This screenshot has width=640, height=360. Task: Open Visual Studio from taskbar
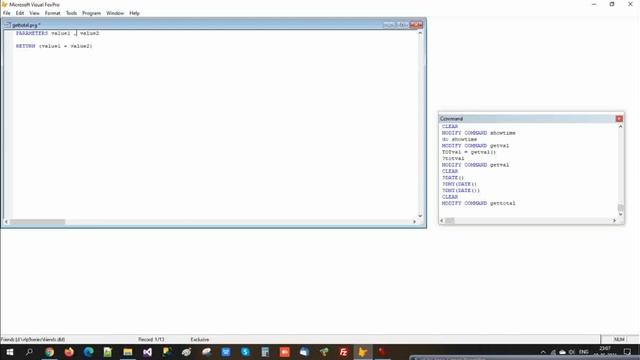(147, 352)
